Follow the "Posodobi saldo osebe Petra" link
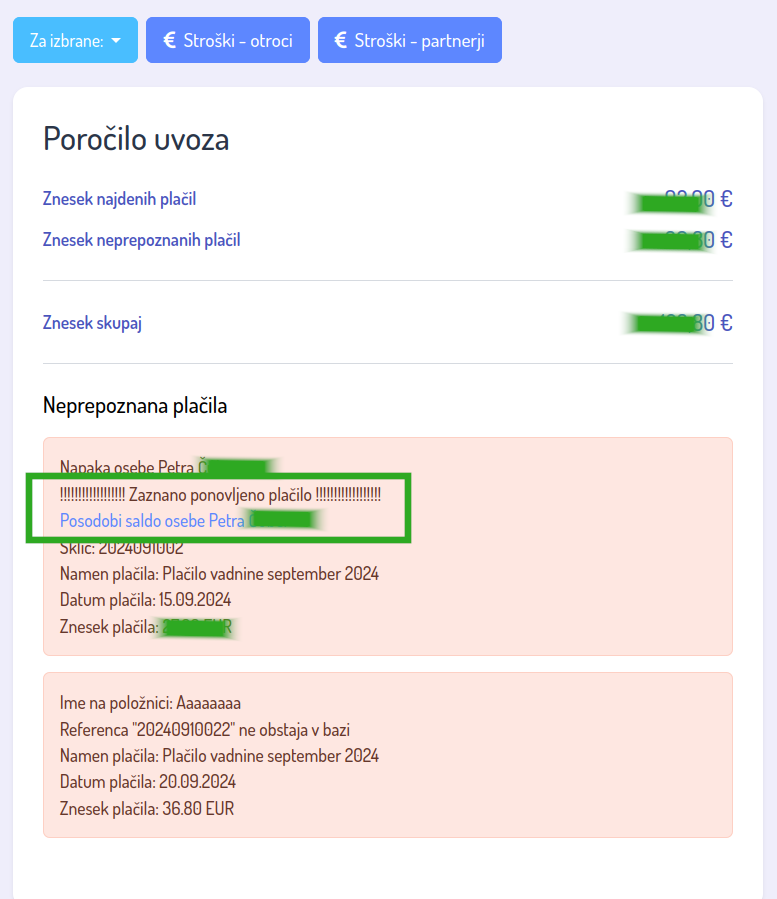 pos(152,521)
